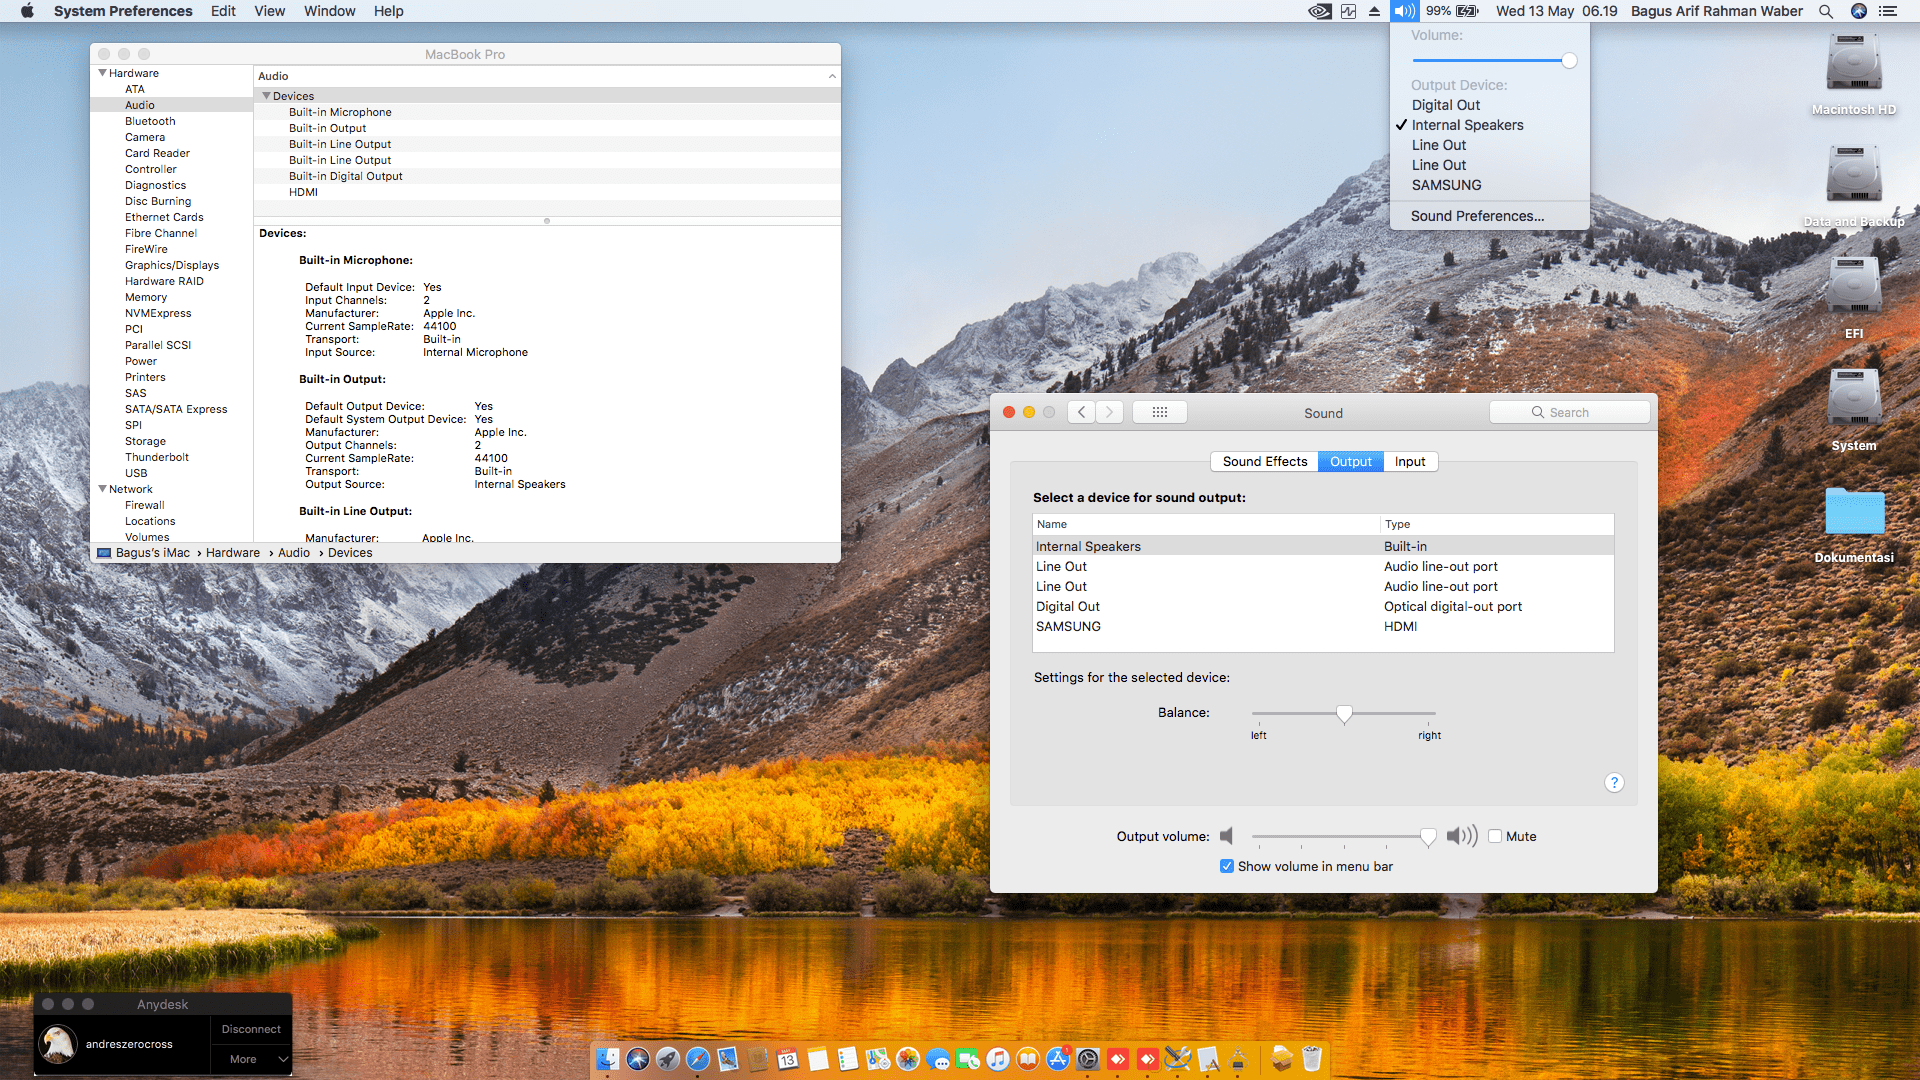Open FaceTime app in dock
1920x1080 pixels.
pyautogui.click(x=968, y=1059)
